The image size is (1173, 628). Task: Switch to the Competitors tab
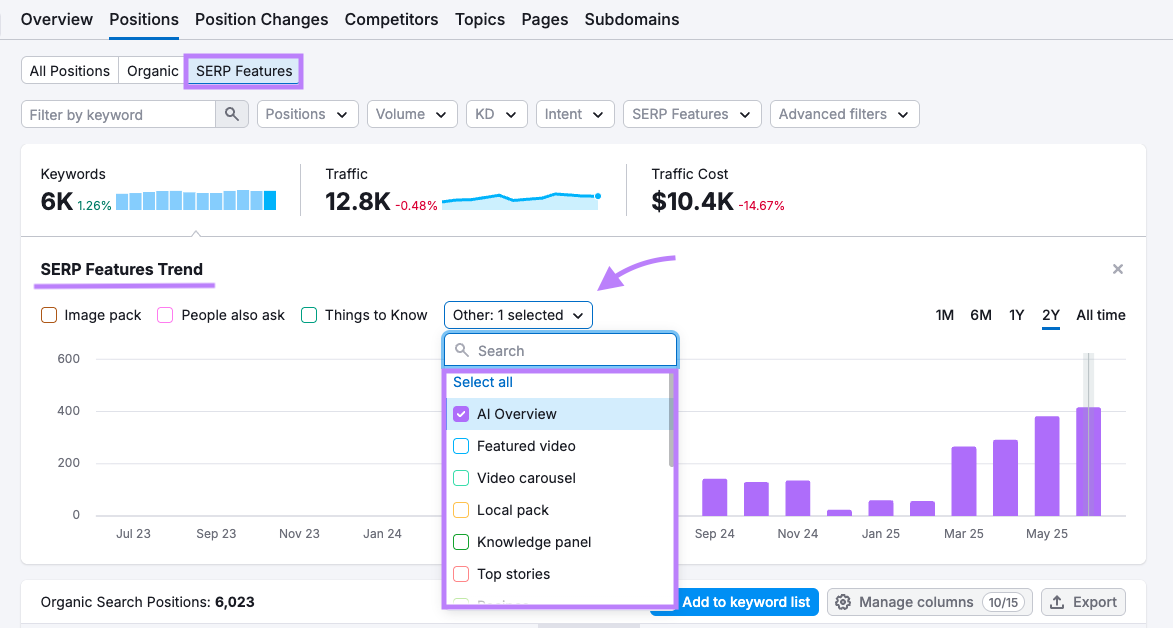391,19
